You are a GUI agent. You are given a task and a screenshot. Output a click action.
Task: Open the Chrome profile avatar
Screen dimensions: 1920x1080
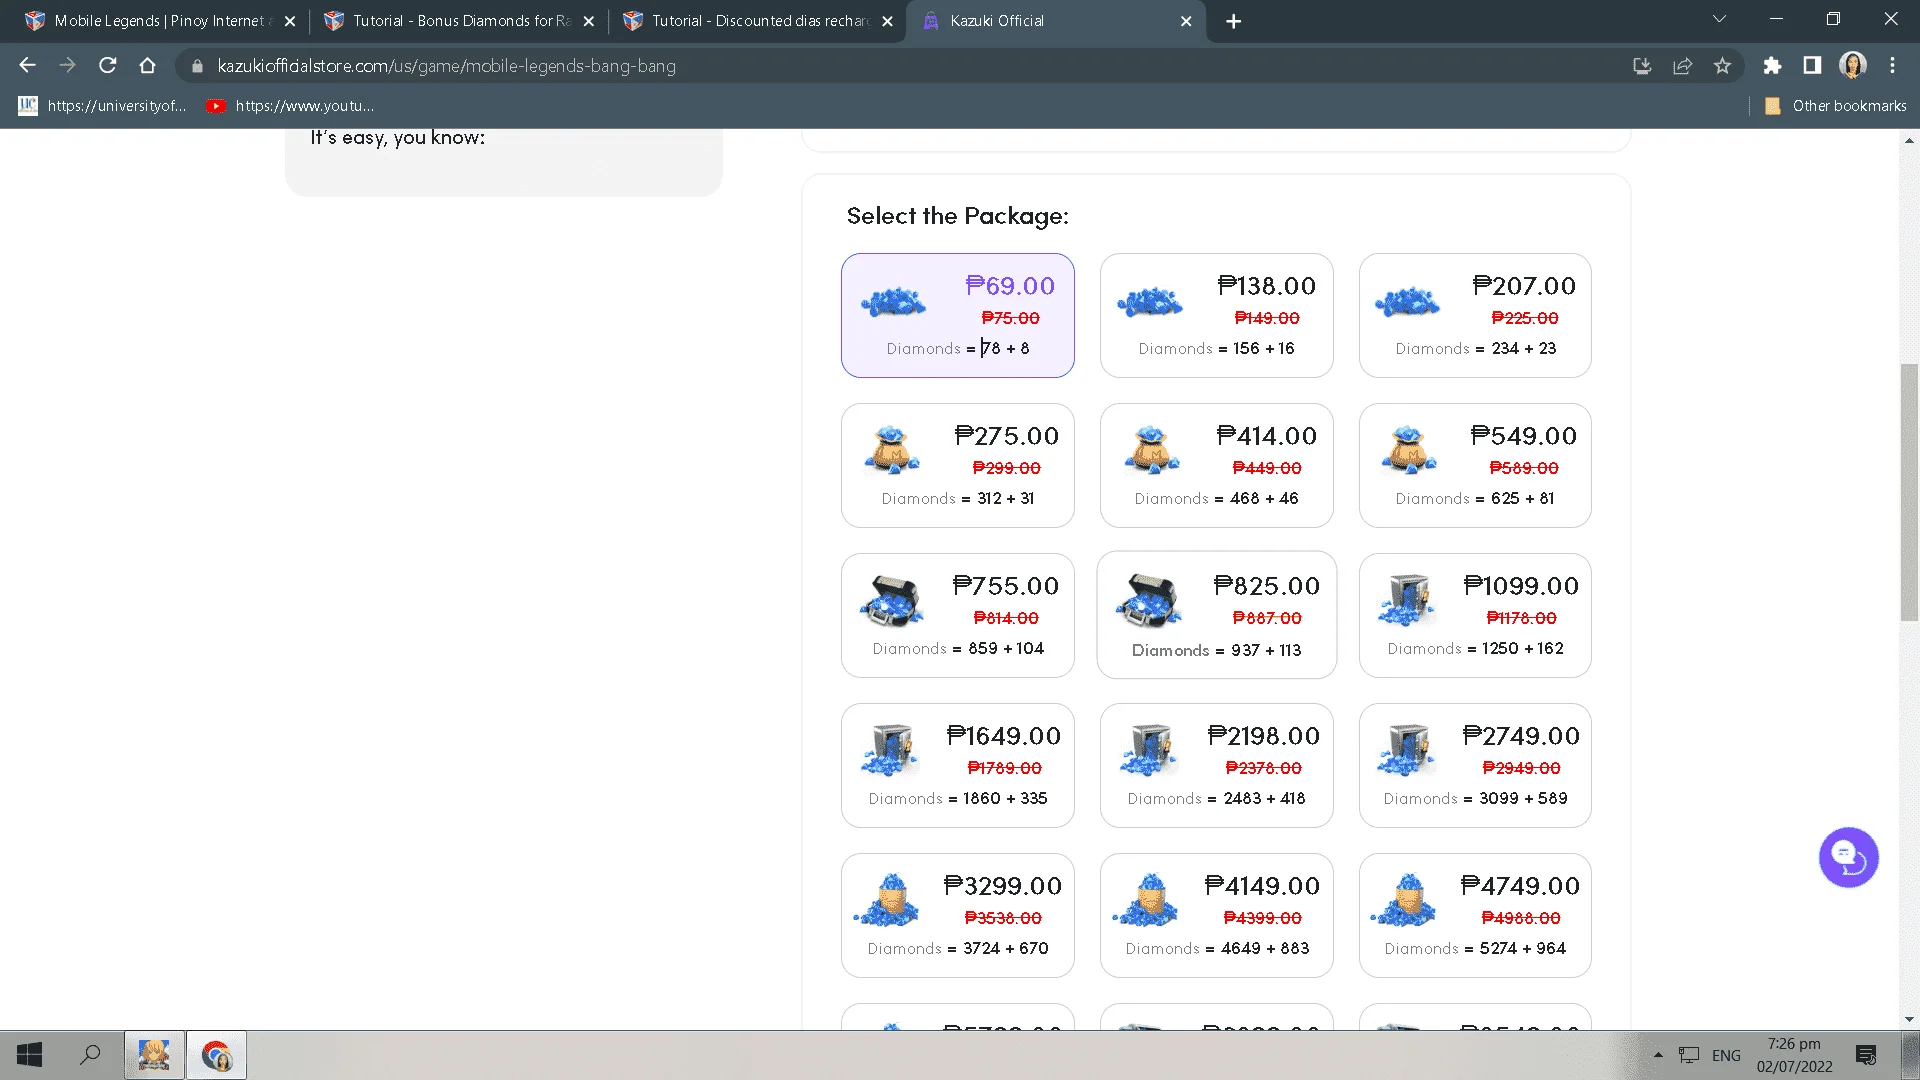(1853, 66)
